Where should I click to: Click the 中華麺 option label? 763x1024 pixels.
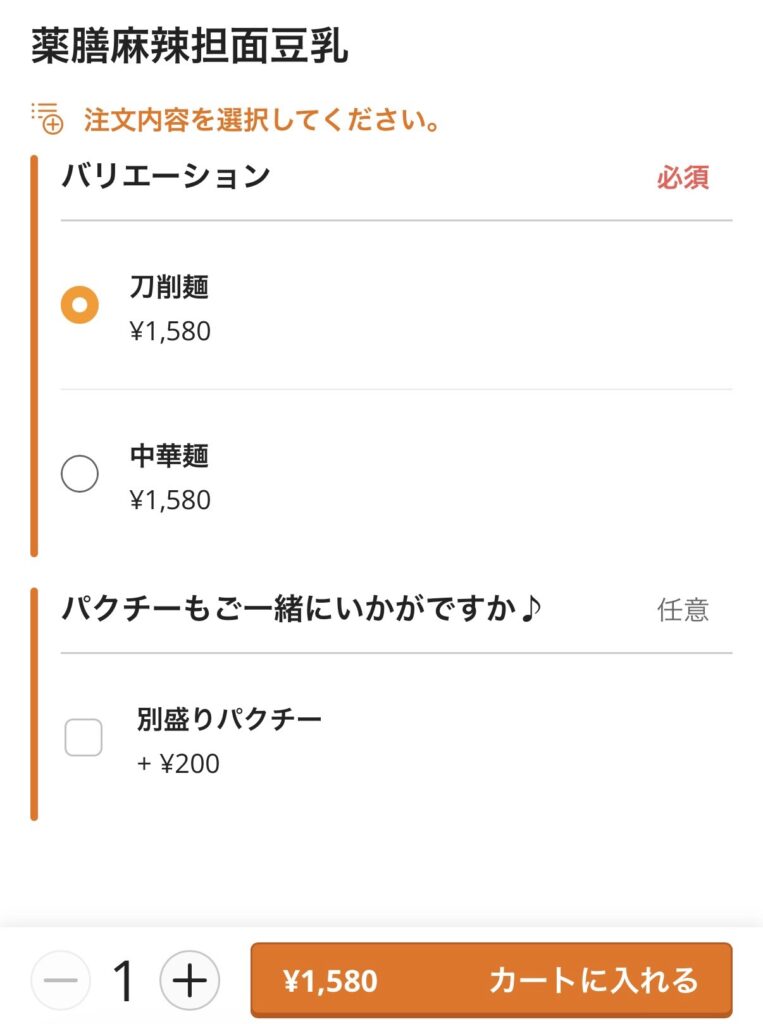pyautogui.click(x=169, y=456)
